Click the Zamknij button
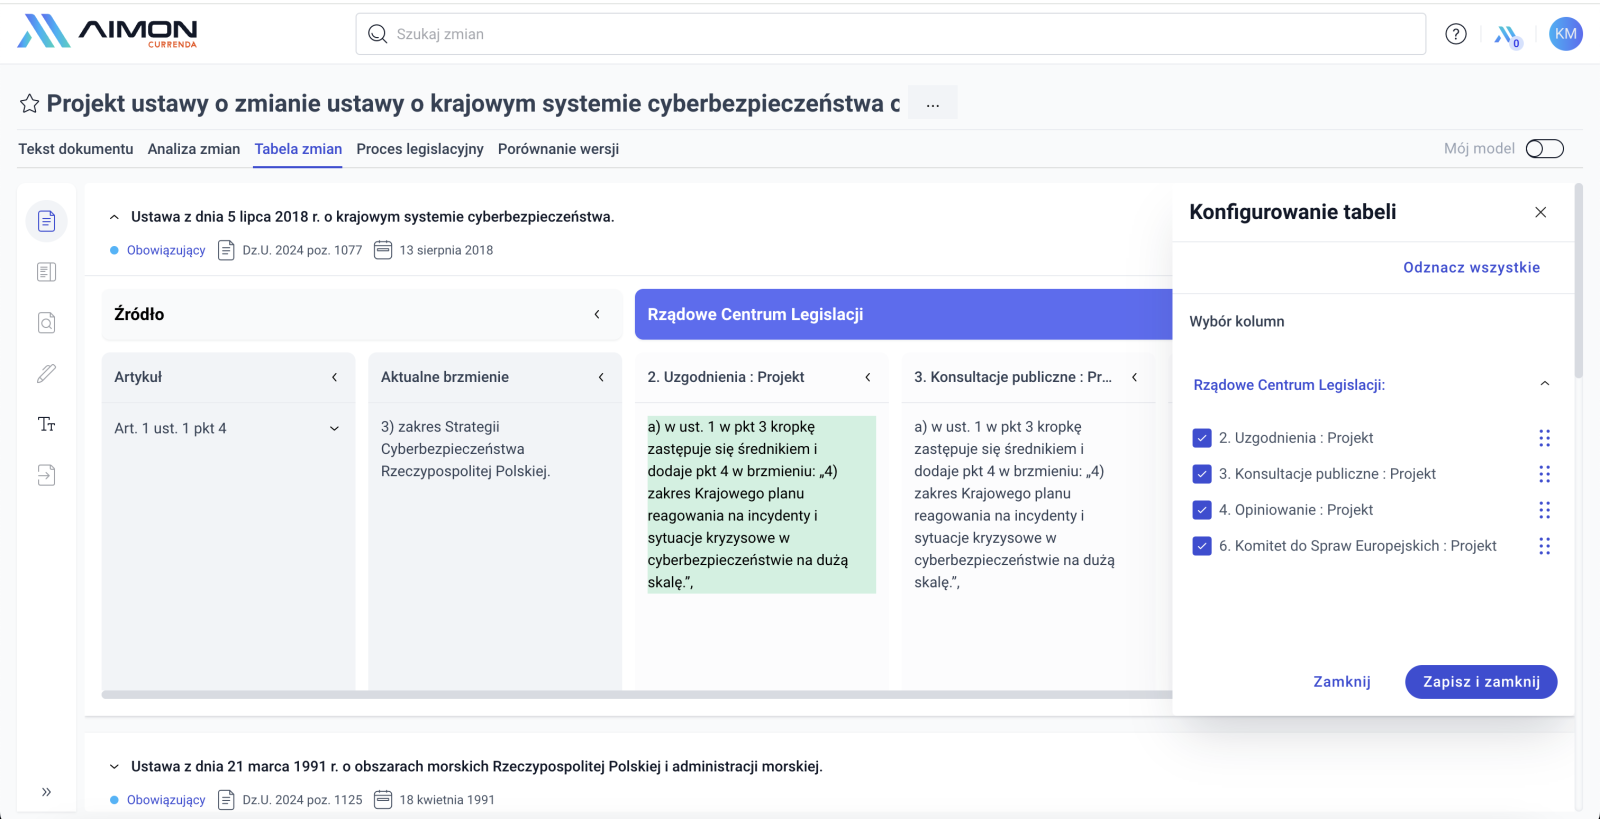The height and width of the screenshot is (819, 1600). click(1342, 682)
